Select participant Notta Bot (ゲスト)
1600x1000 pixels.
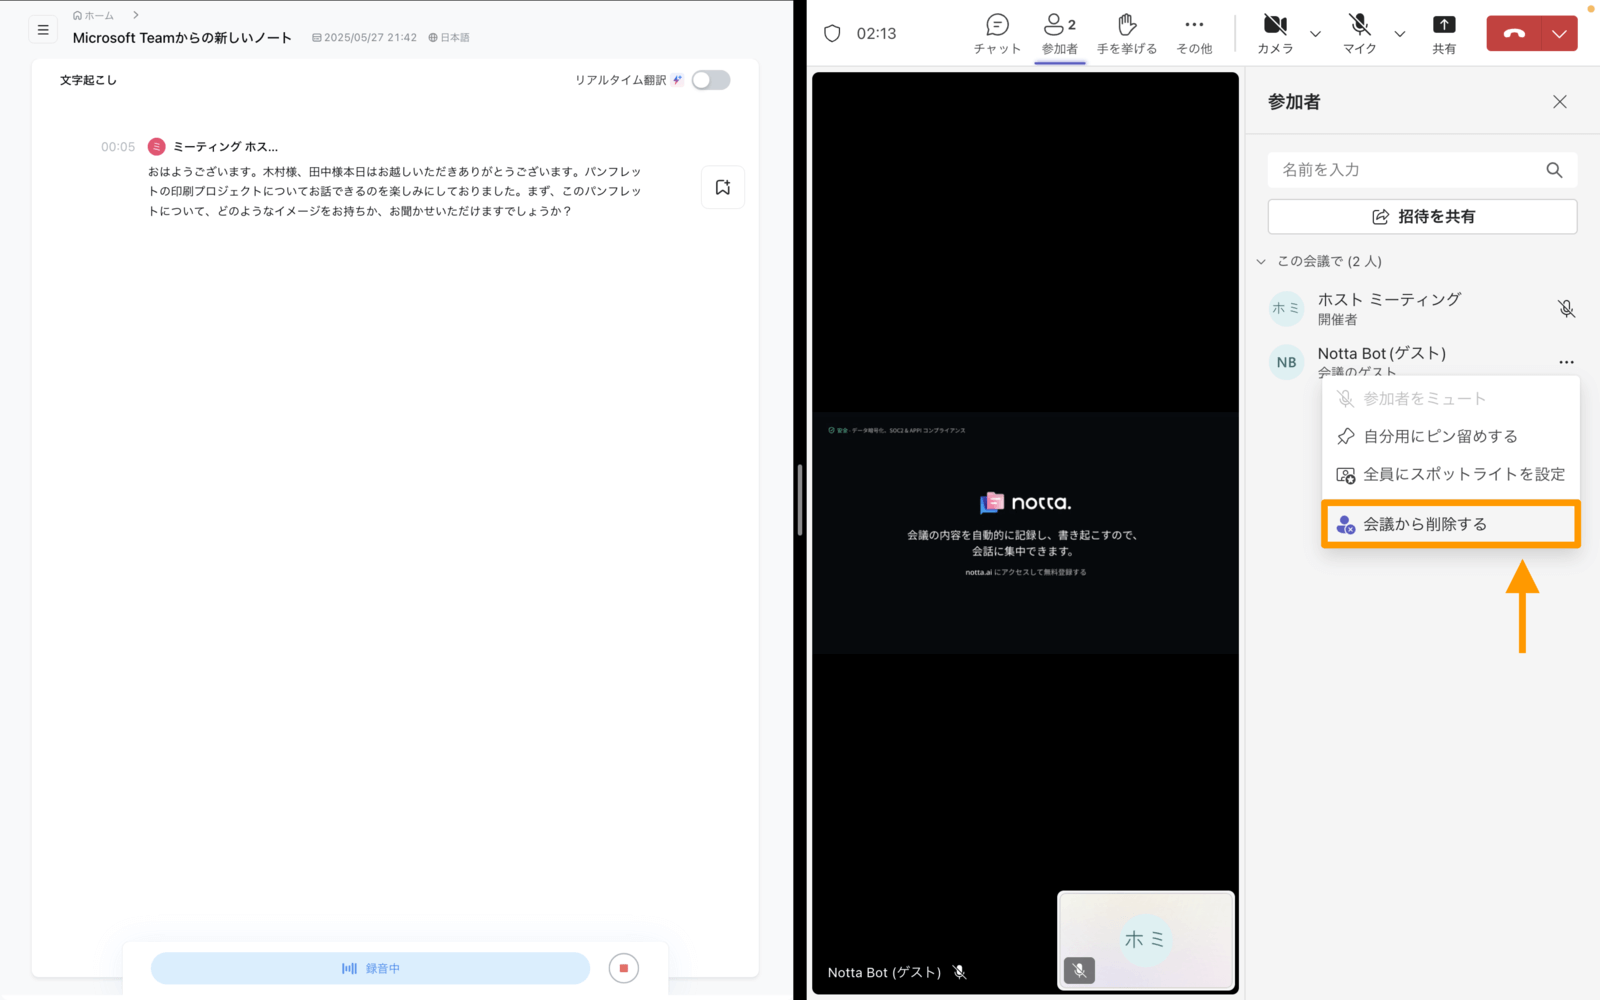(x=1382, y=354)
